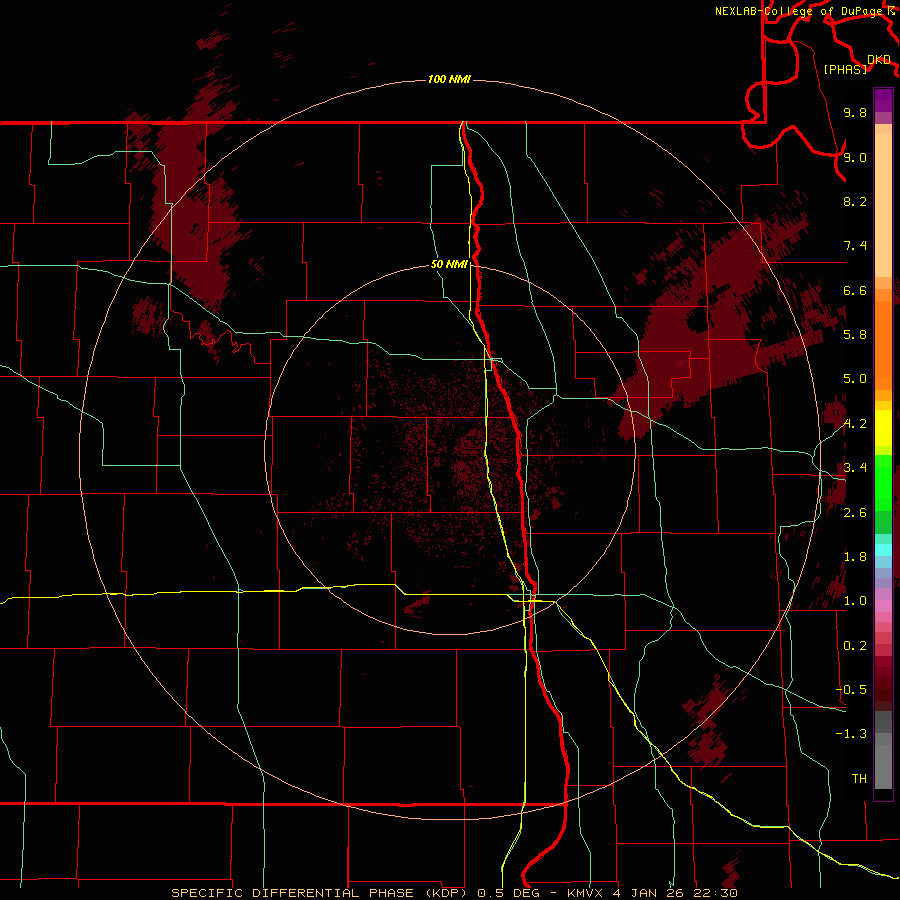Click the 5.8 value on the scale
Viewport: 900px width, 900px height.
pyautogui.click(x=855, y=335)
